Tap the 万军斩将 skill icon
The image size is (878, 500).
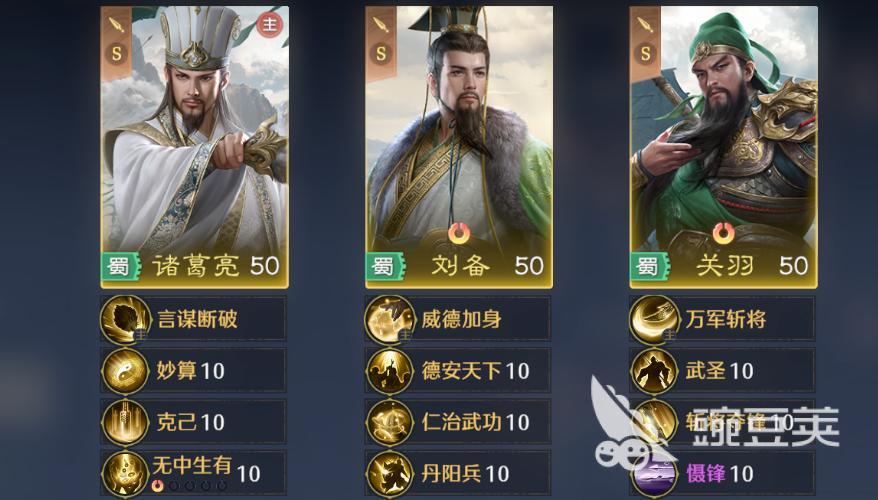point(654,320)
